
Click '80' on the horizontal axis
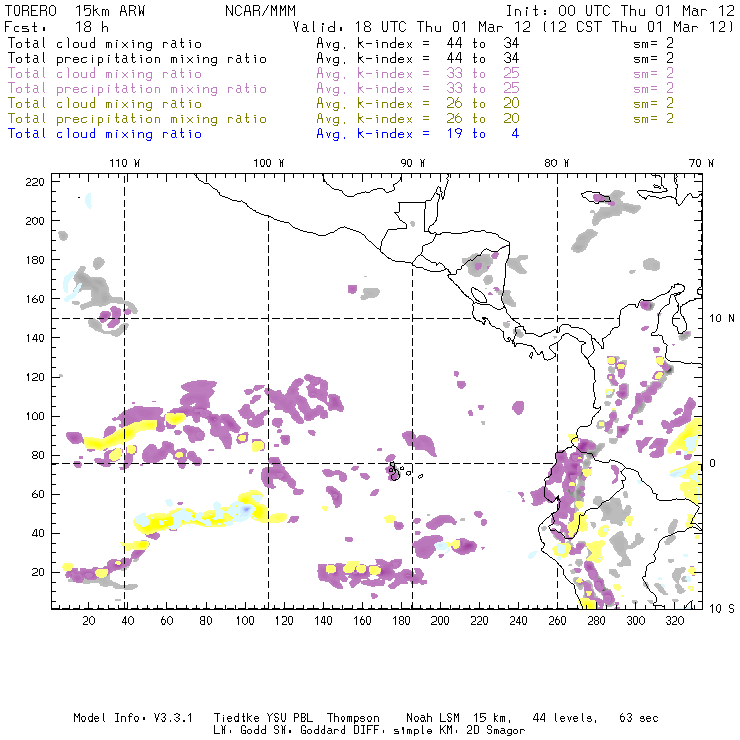point(206,621)
